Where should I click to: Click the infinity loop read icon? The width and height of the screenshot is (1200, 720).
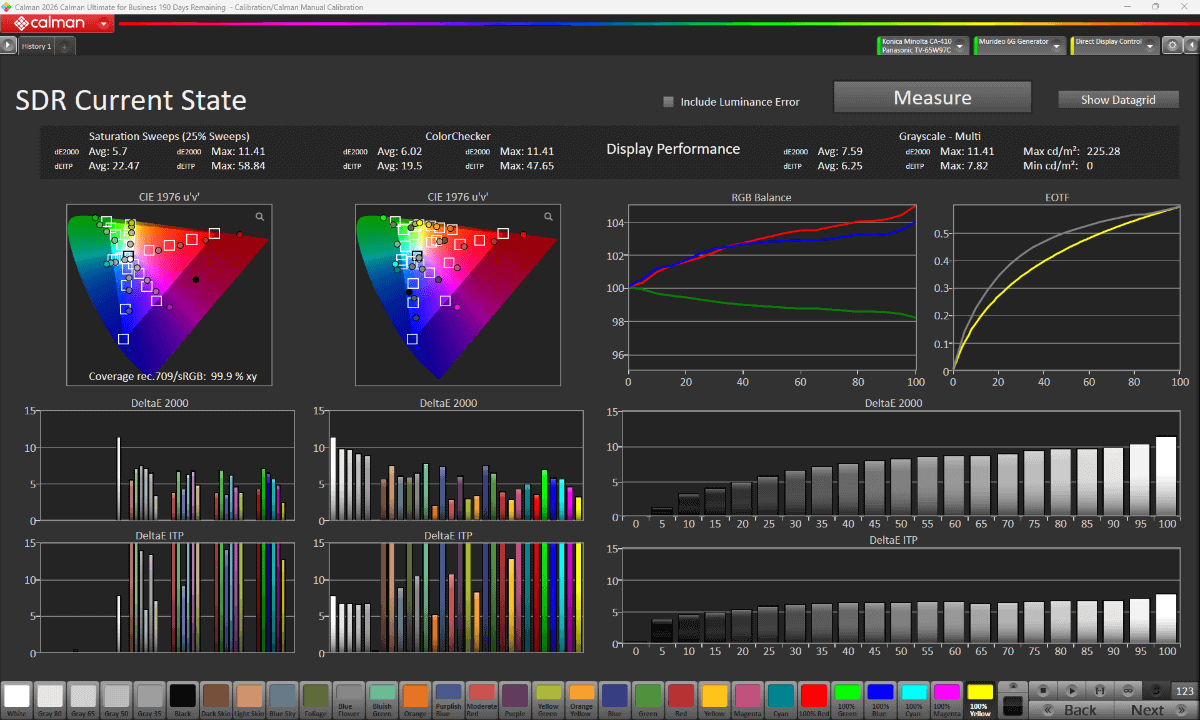pyautogui.click(x=1128, y=690)
